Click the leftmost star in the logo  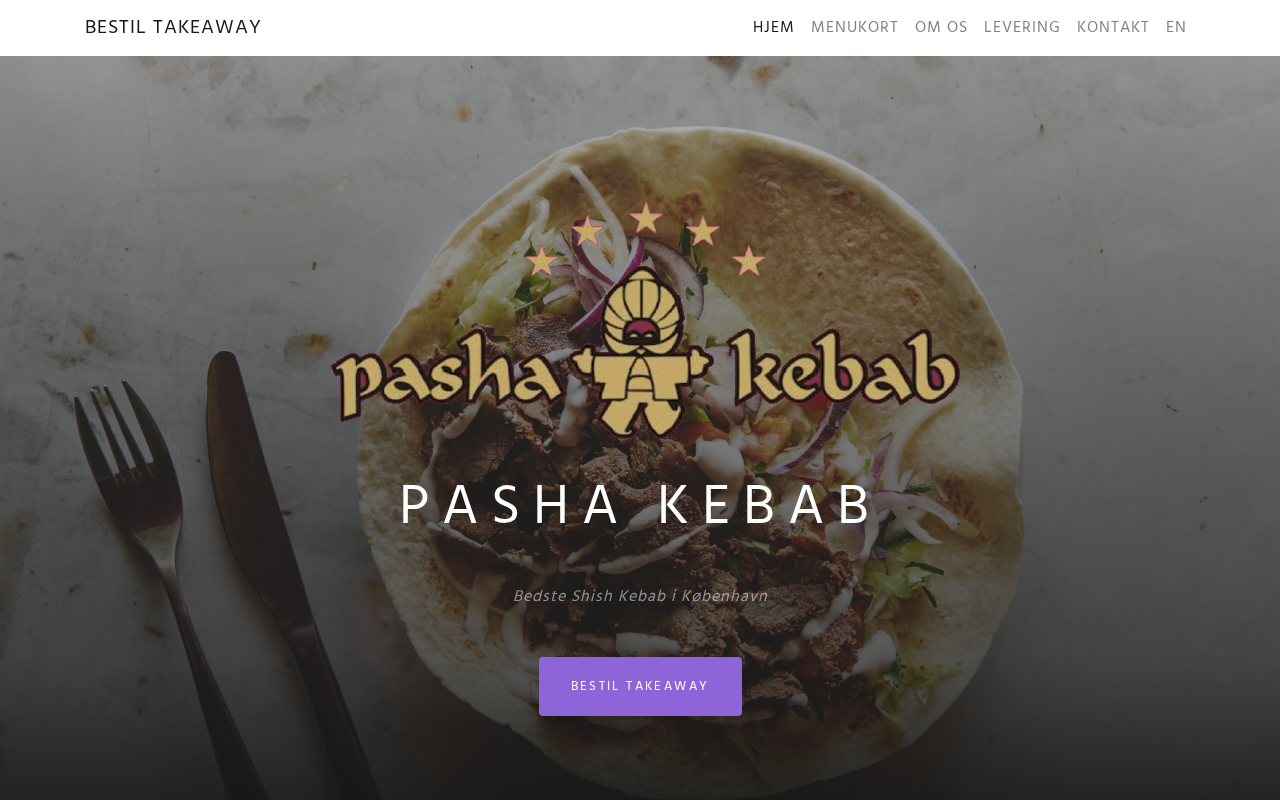[x=541, y=261]
